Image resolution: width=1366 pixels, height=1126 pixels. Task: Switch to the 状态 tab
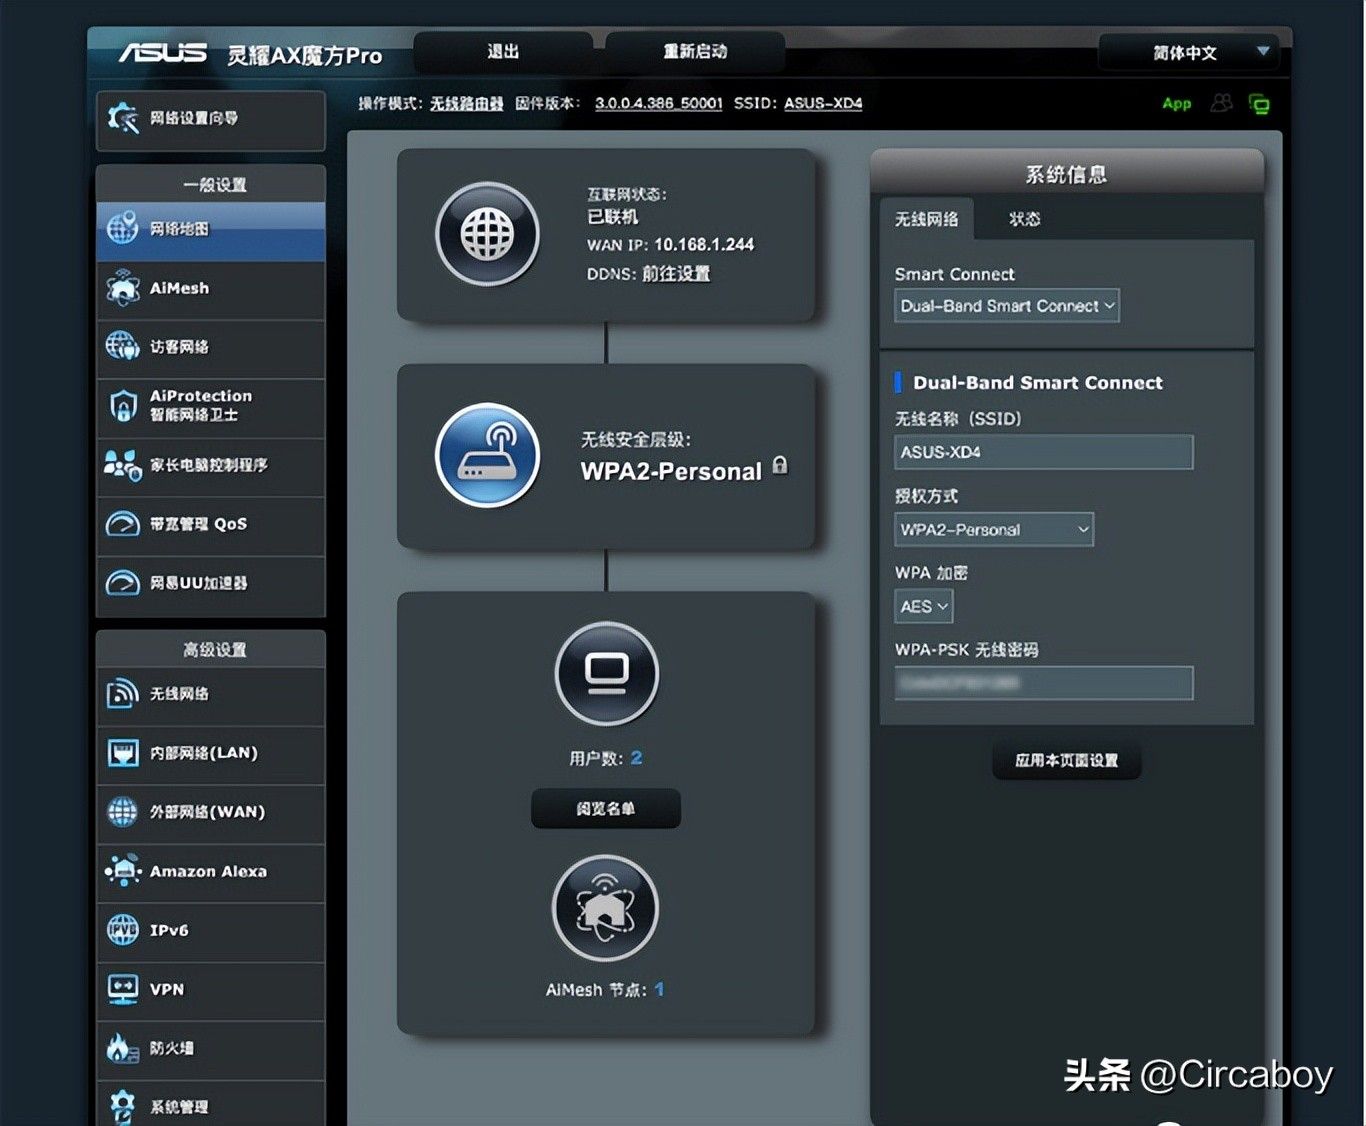pos(1024,219)
